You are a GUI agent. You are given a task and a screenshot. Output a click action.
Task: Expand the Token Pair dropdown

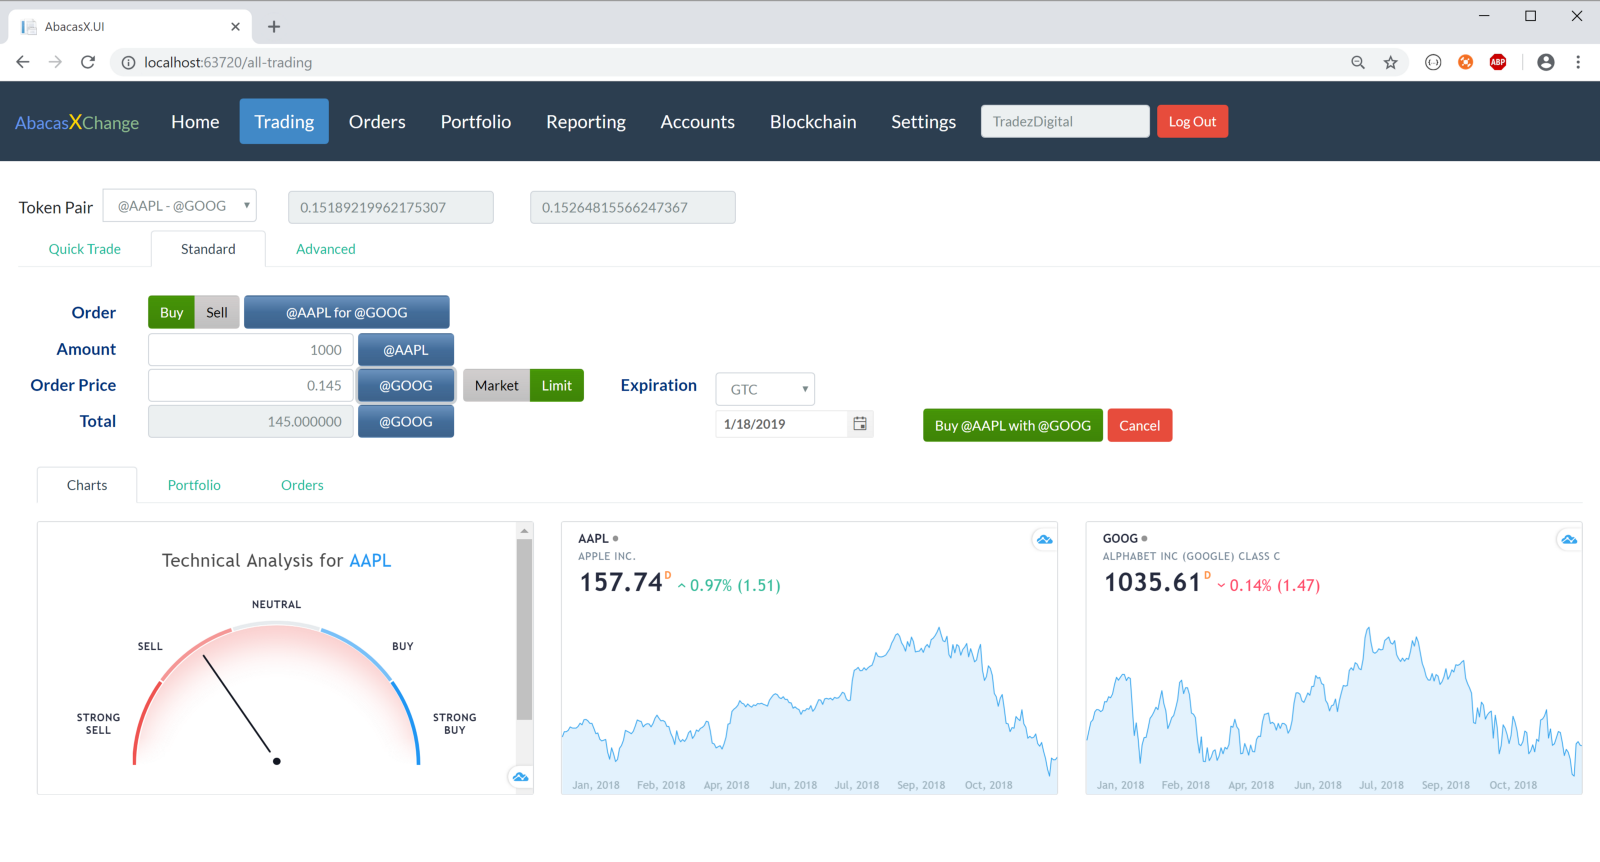(180, 206)
